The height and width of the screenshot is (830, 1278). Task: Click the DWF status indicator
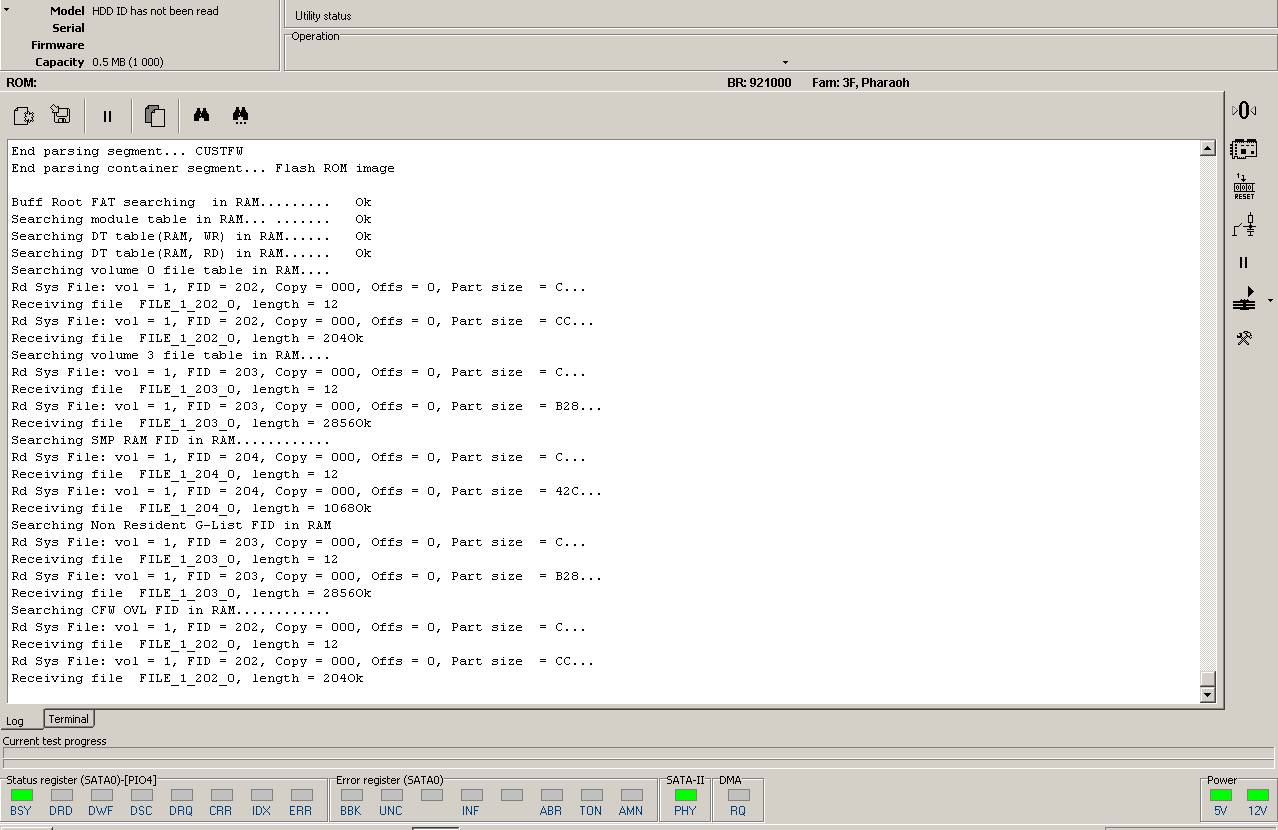[101, 795]
